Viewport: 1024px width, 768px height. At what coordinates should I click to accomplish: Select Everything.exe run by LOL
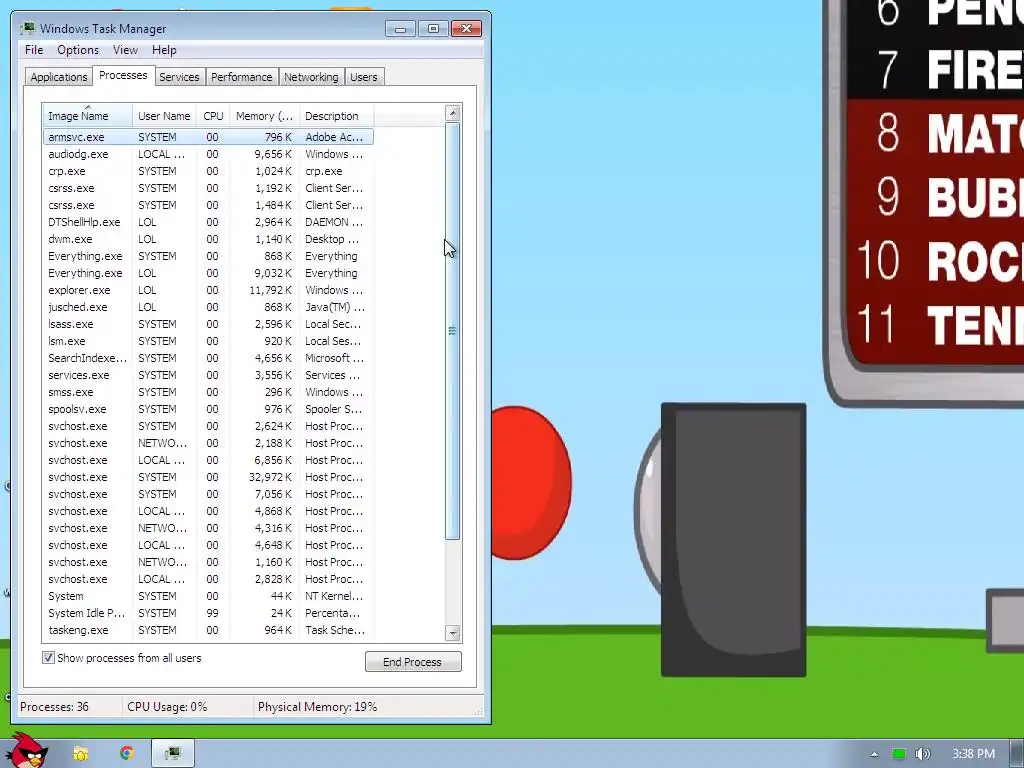click(x=208, y=273)
